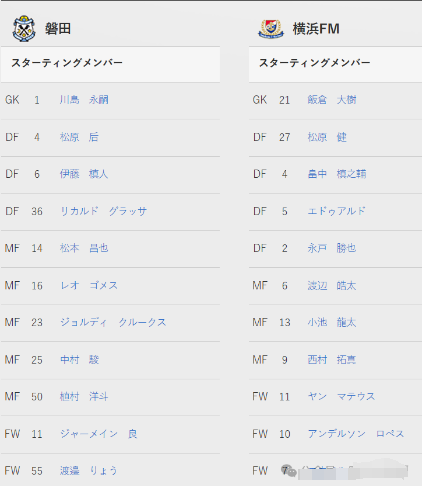
Task: Click the Yokohama defender 松原 健
Action: click(x=327, y=137)
